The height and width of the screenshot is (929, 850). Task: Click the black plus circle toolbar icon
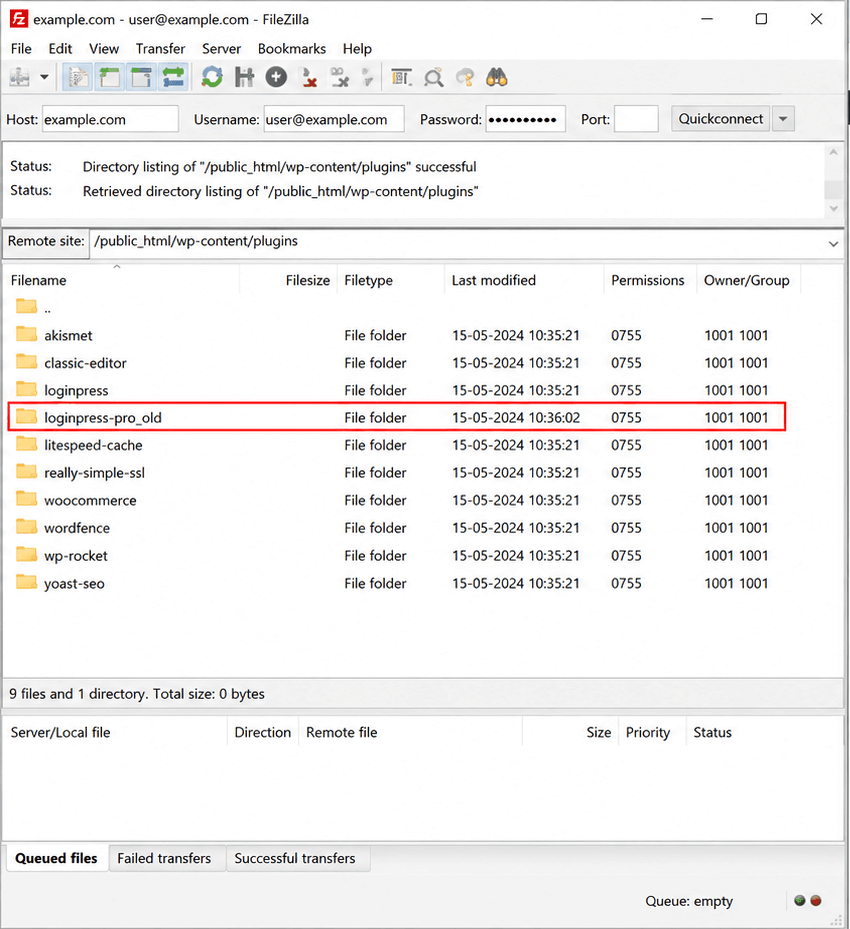pyautogui.click(x=276, y=77)
